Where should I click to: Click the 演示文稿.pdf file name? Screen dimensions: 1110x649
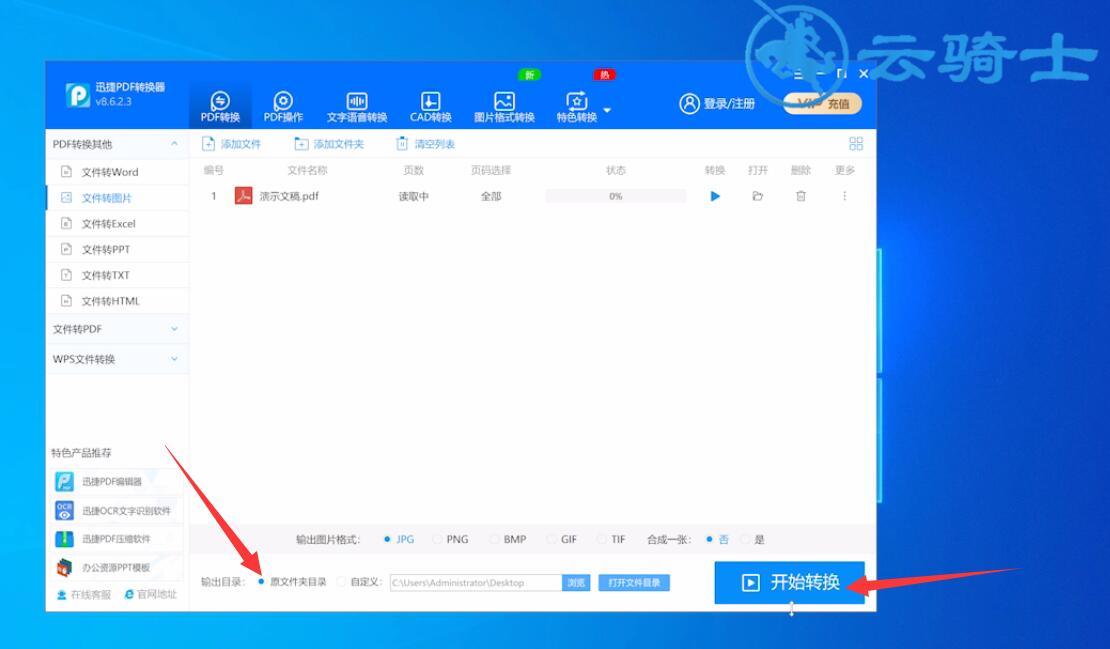click(289, 196)
